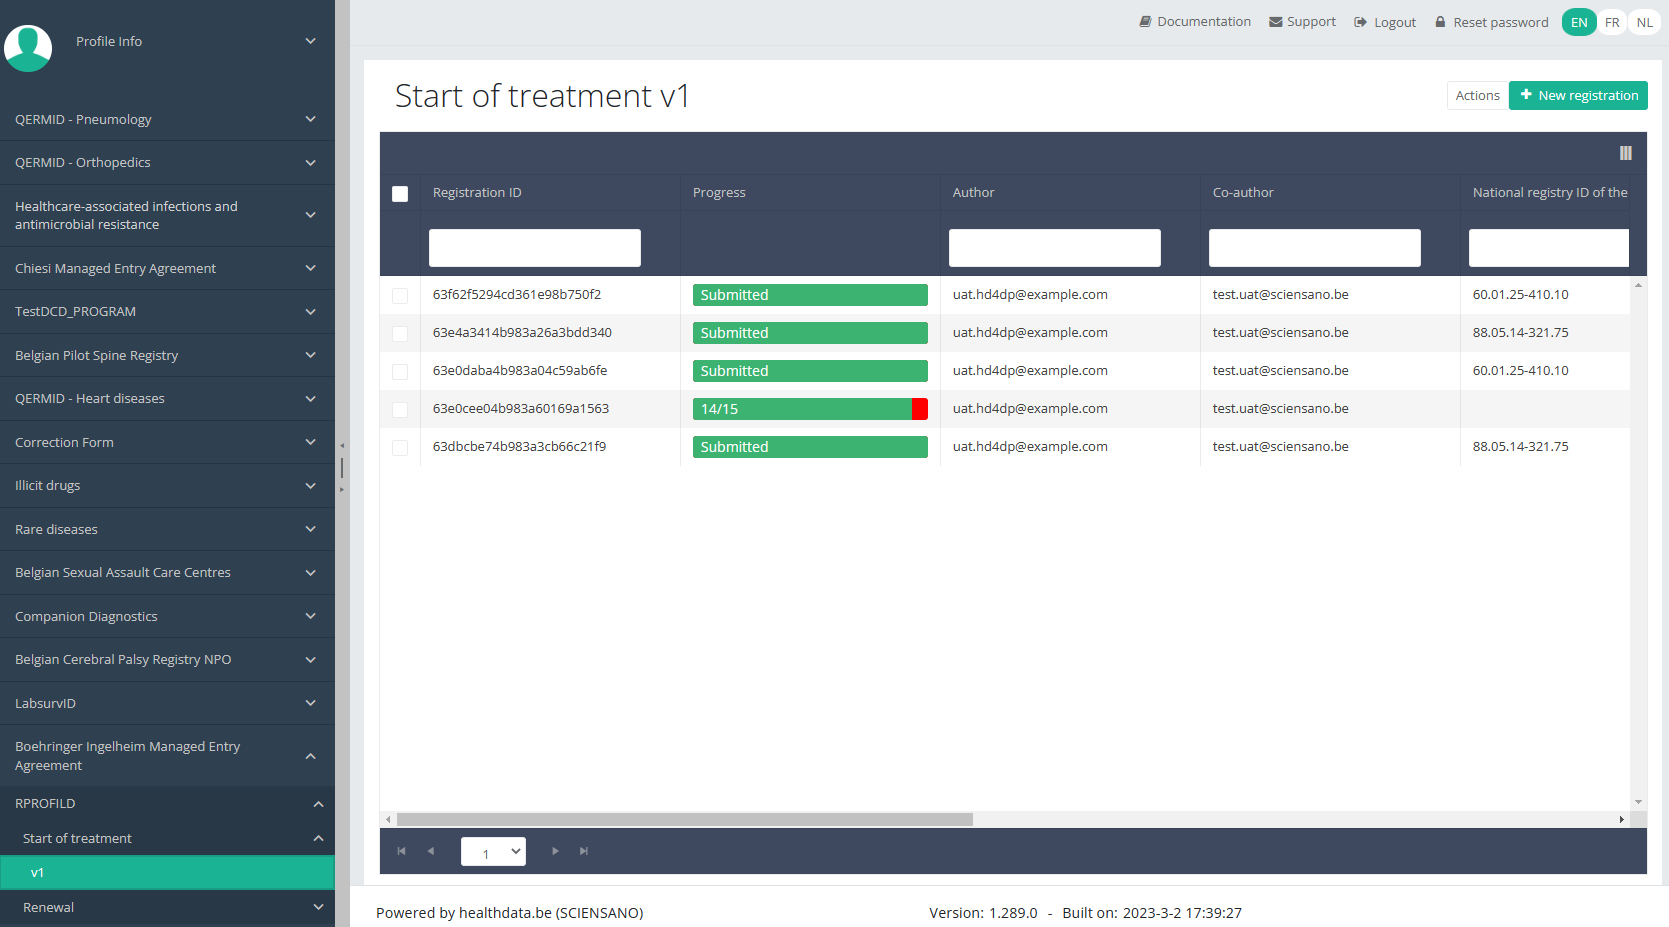Viewport: 1669px width, 927px height.
Task: Open Documentation book icon link
Action: pos(1195,22)
